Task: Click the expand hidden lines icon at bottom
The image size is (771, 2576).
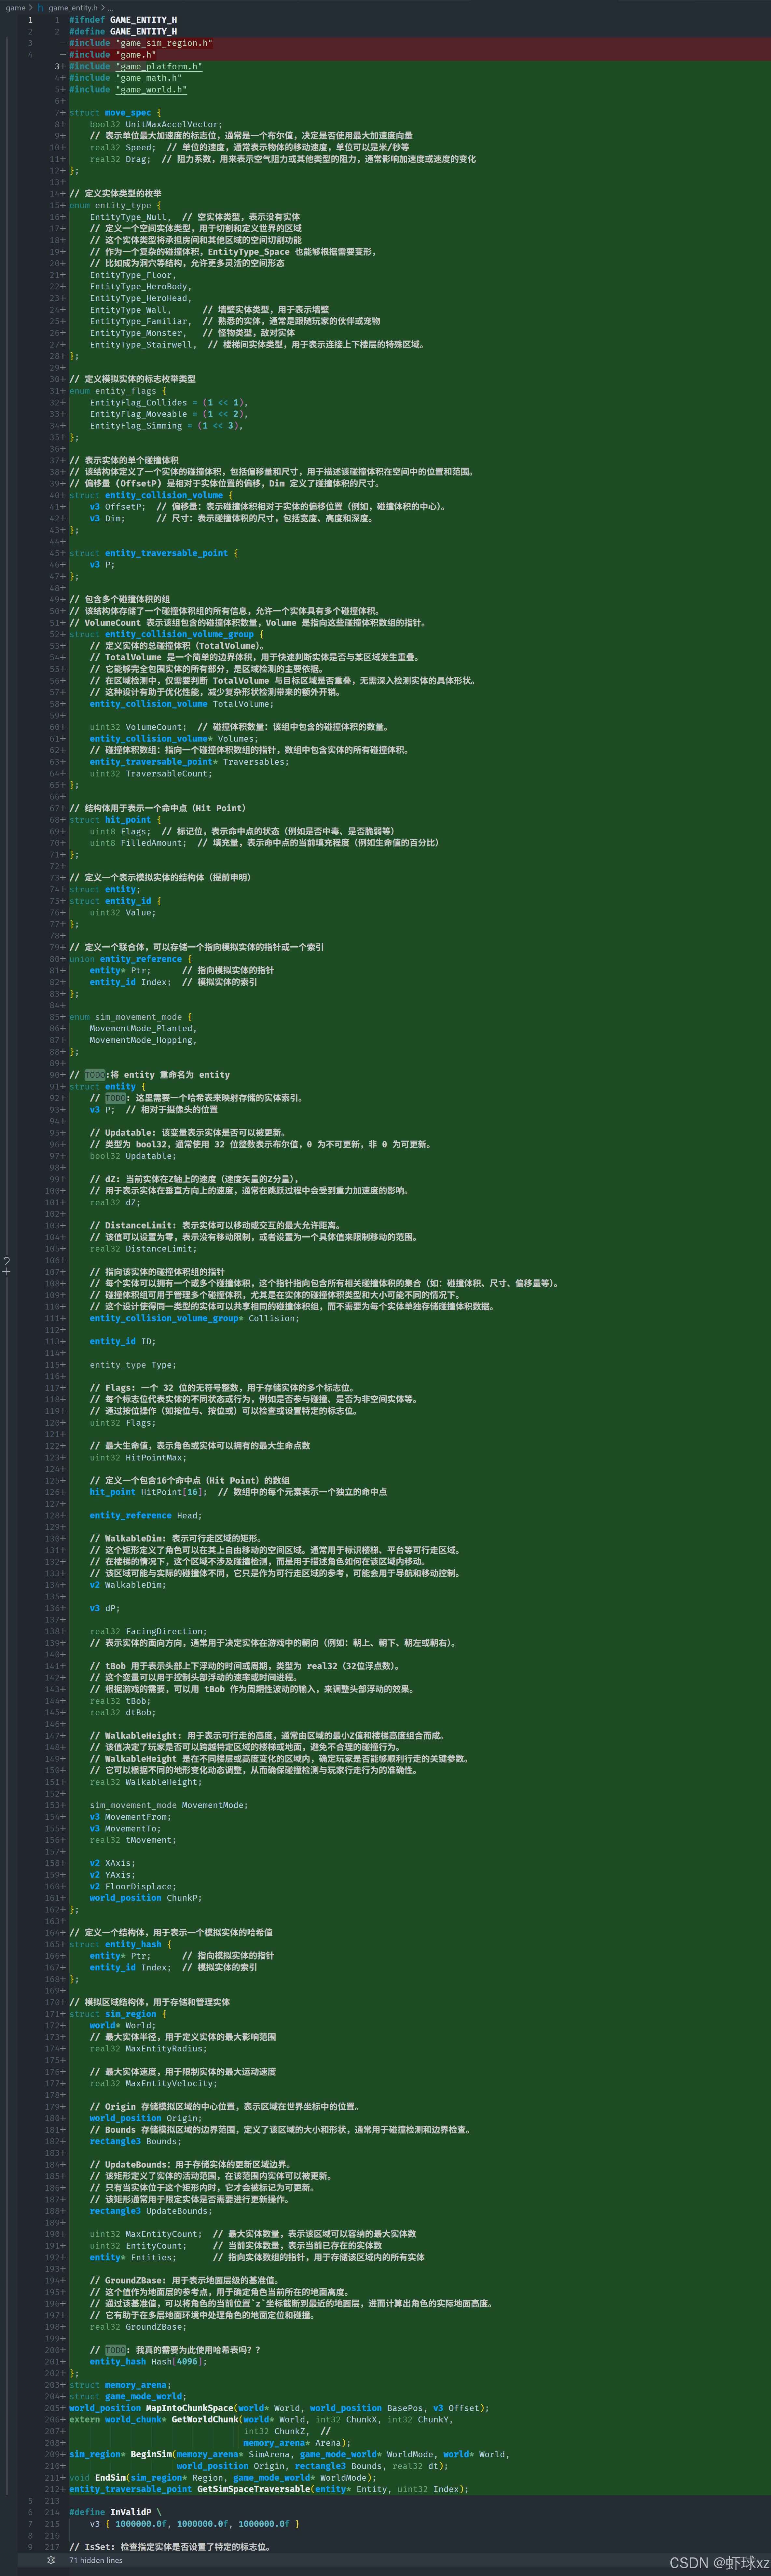Action: point(51,2560)
